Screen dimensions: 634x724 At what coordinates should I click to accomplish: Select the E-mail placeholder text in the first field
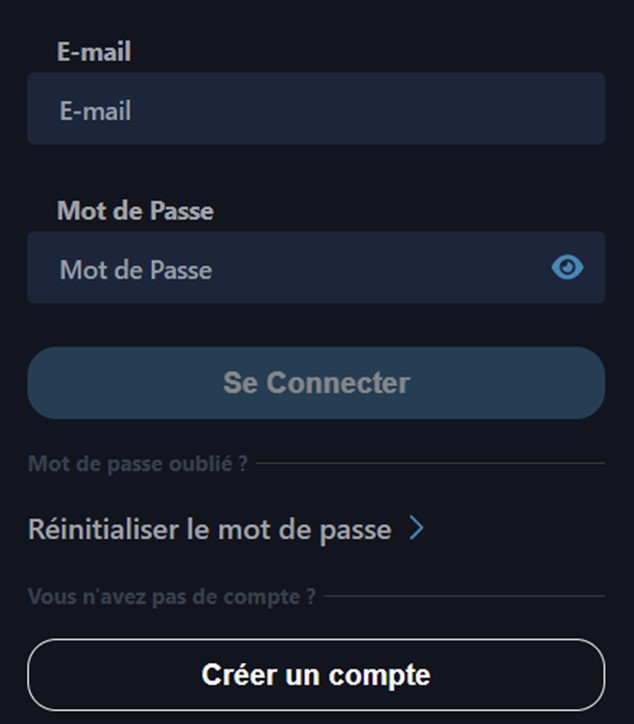coord(96,111)
